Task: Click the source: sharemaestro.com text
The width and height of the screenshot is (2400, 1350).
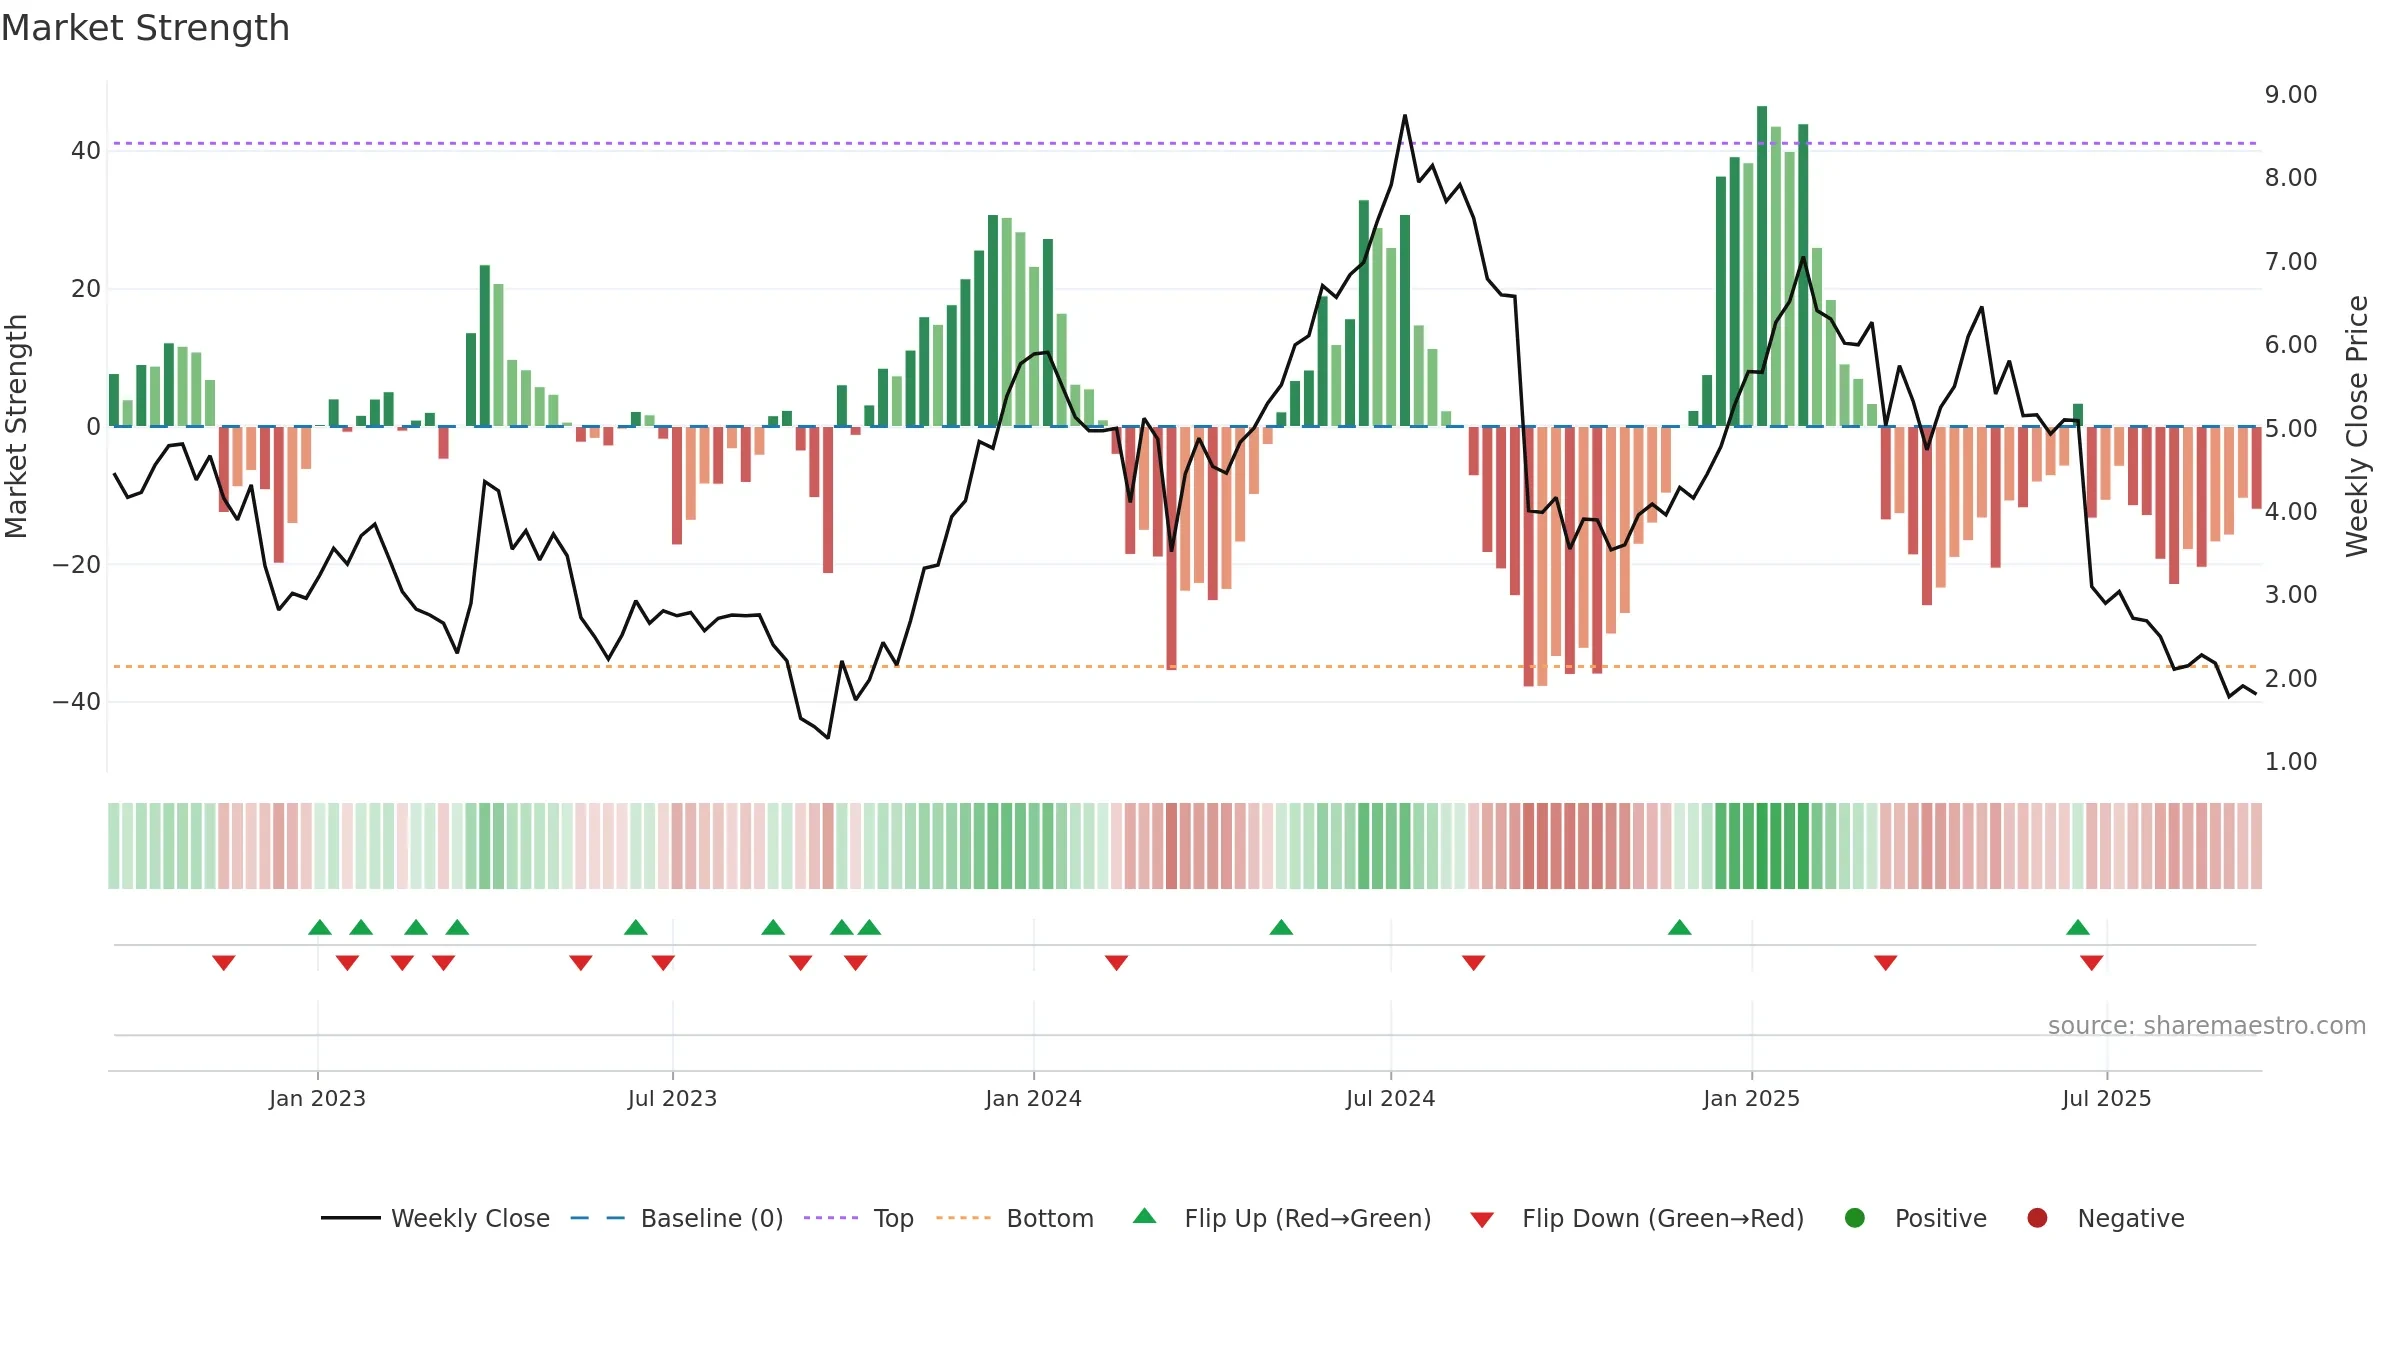Action: [2207, 1025]
